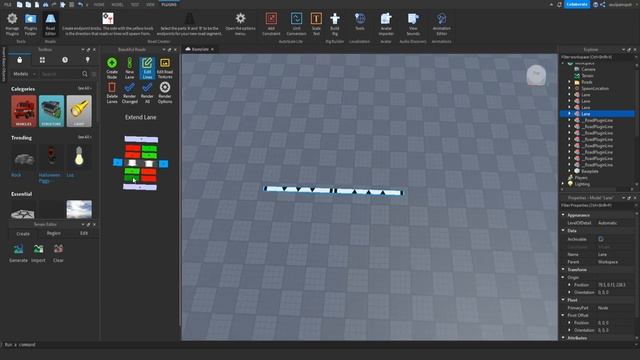Open the Avatar Importer
This screenshot has width=640, height=360.
(x=386, y=24)
